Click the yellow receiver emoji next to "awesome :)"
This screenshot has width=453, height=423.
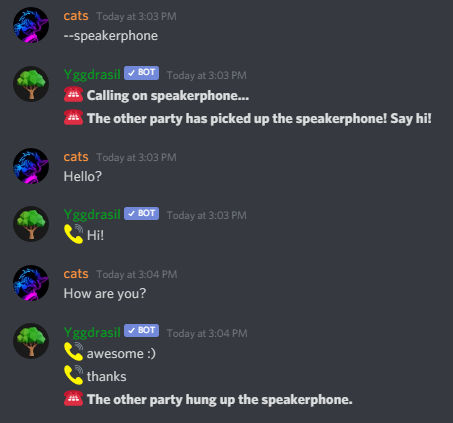[x=73, y=352]
